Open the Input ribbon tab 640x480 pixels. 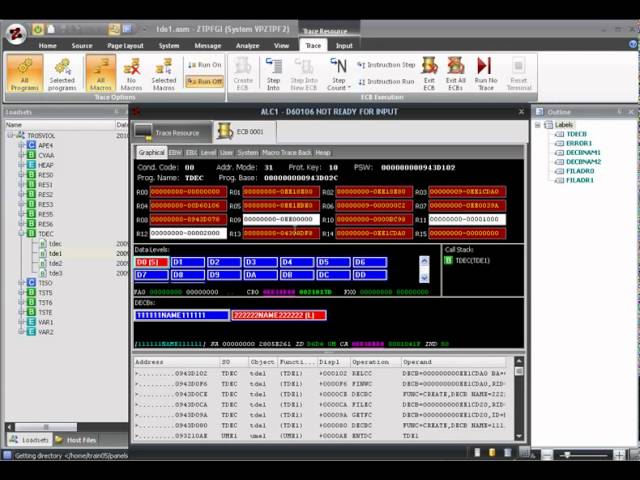click(x=344, y=46)
